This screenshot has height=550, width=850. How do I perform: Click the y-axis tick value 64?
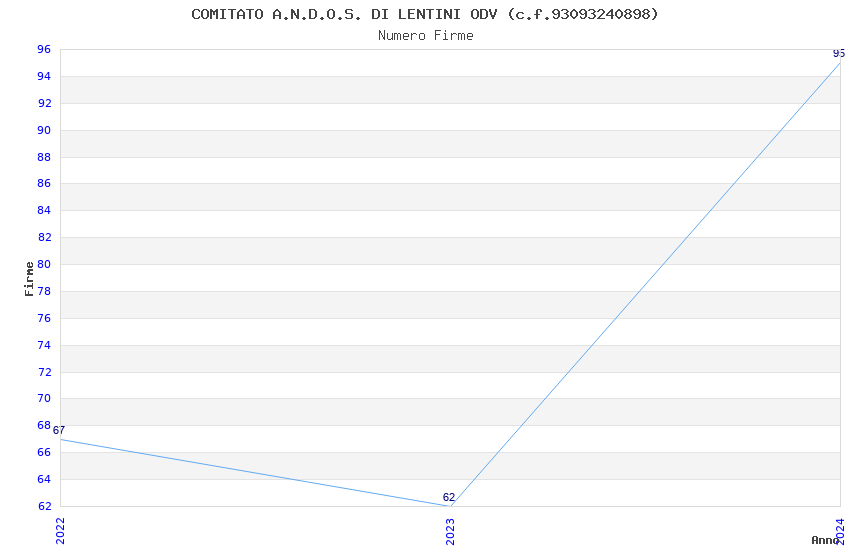[44, 479]
